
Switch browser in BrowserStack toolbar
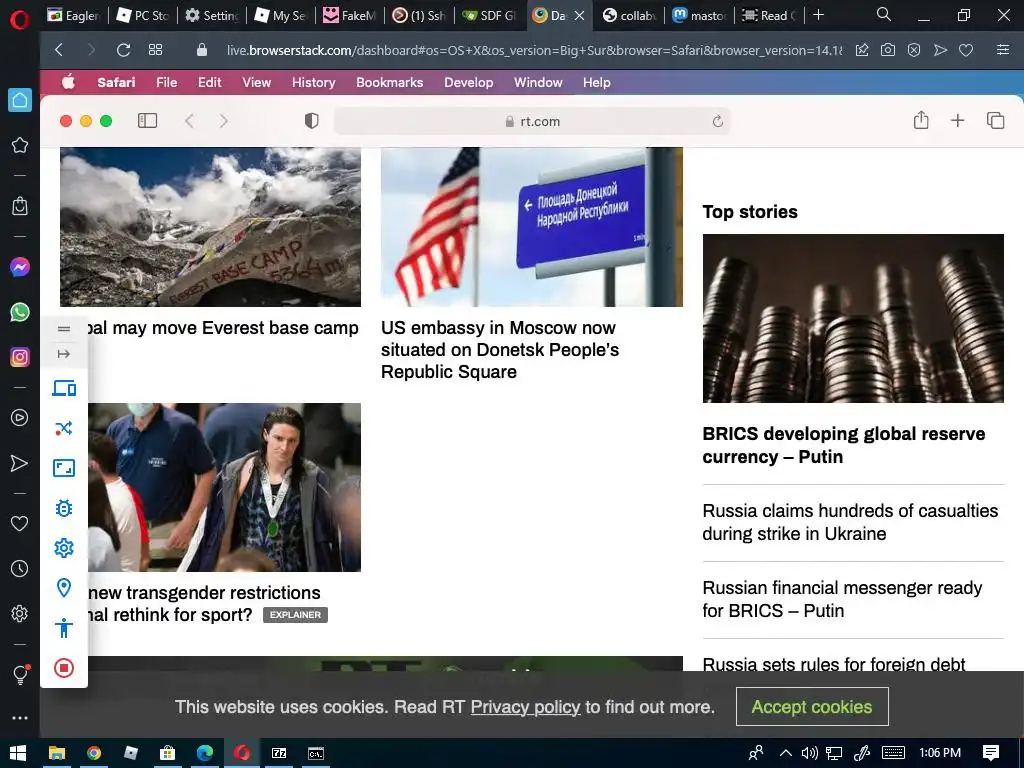[64, 389]
